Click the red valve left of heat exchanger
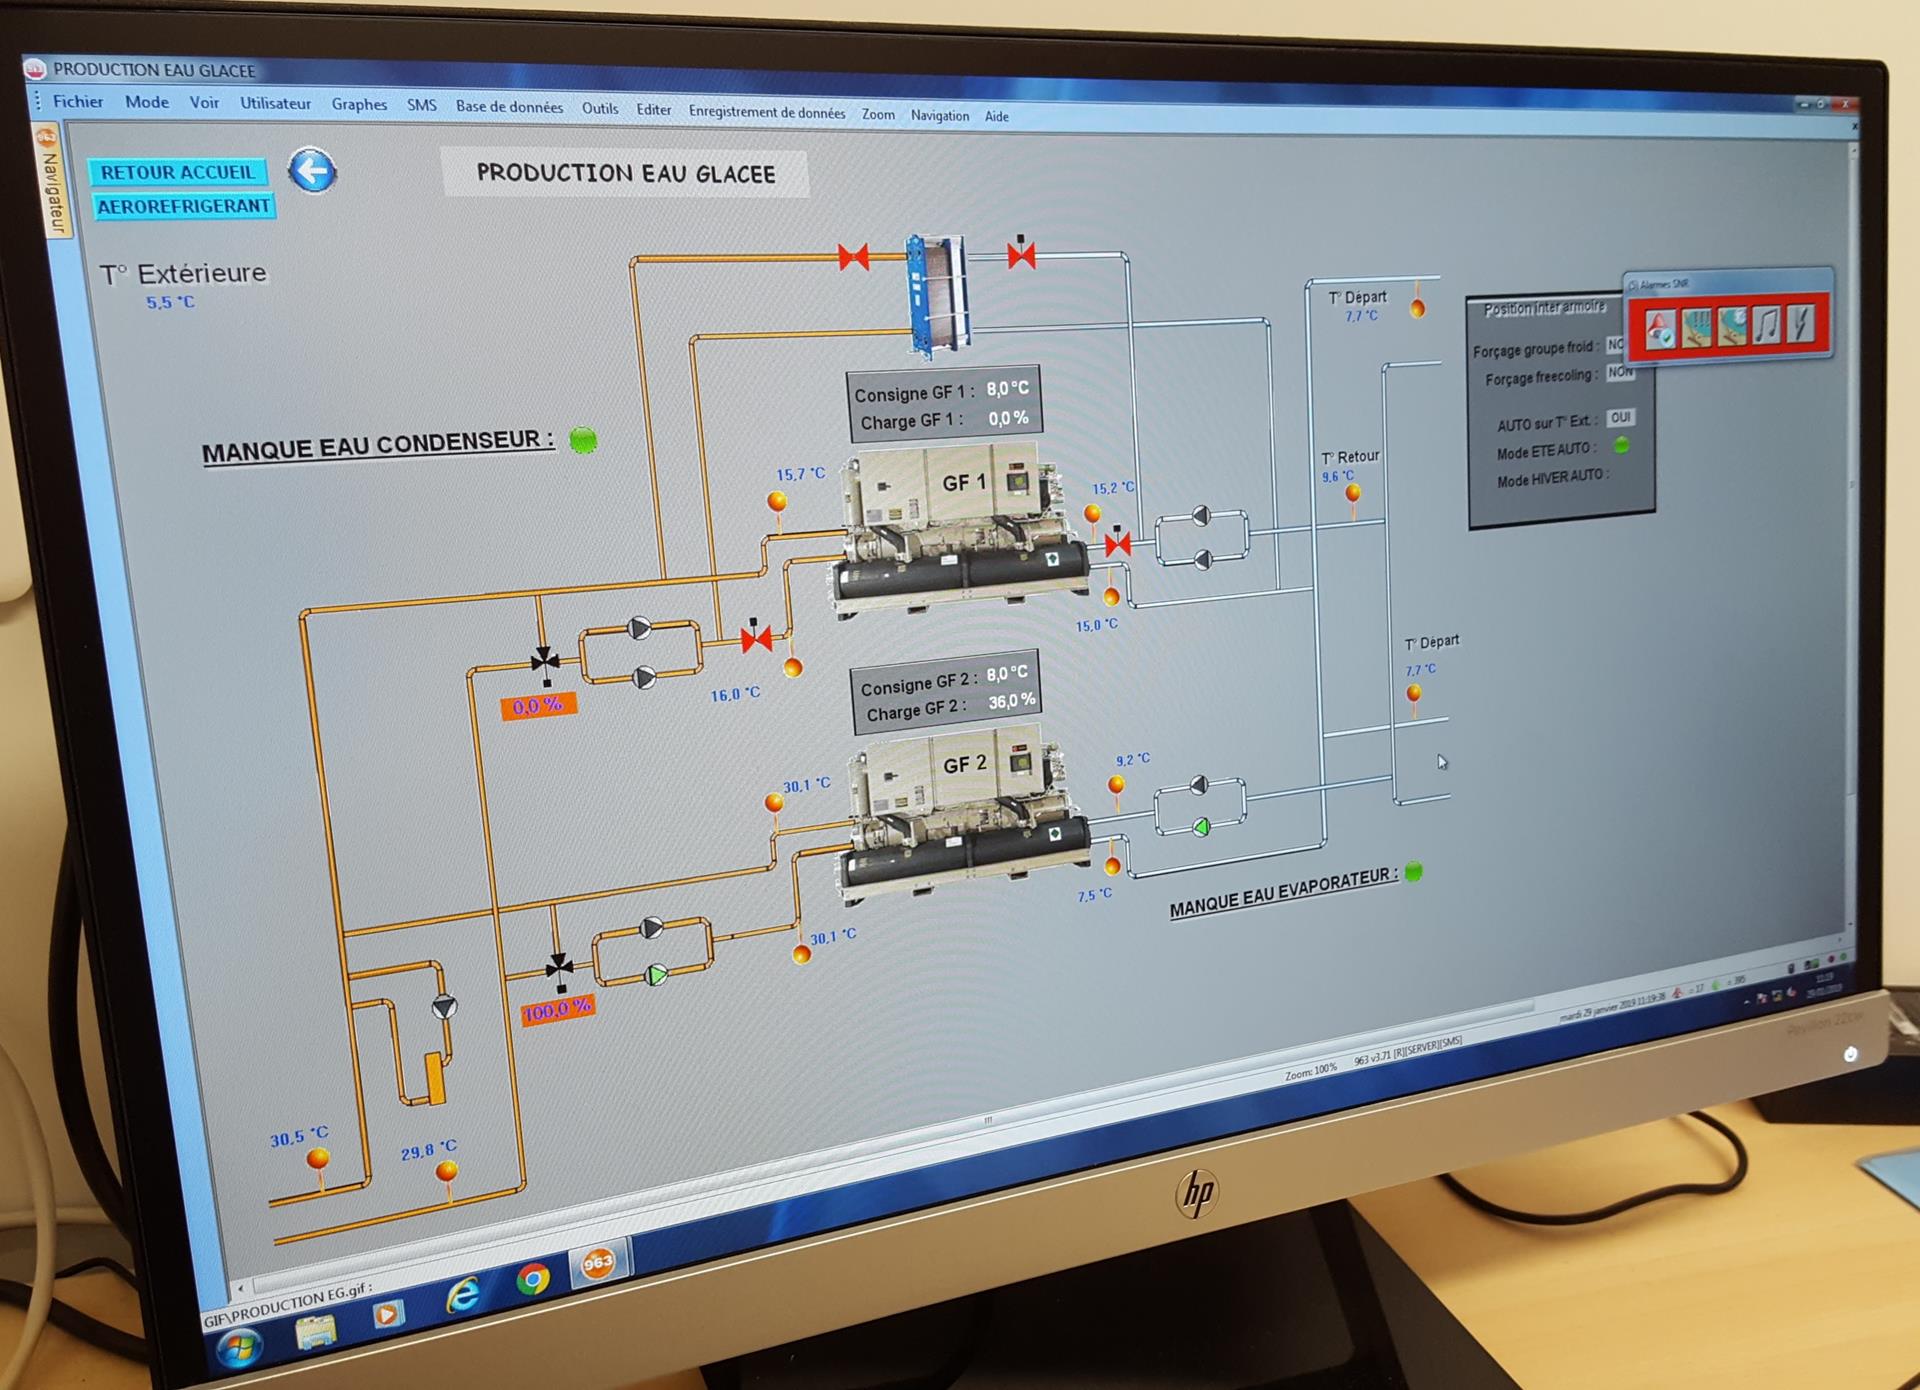1920x1390 pixels. [853, 257]
